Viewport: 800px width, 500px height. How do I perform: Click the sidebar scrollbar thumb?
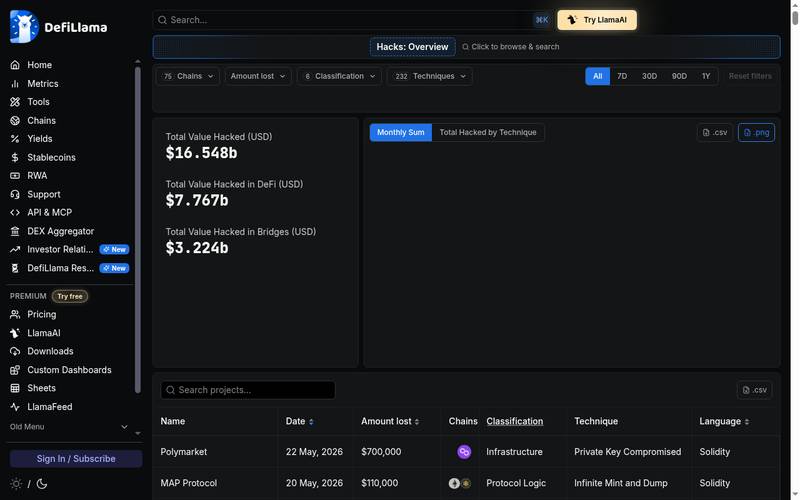(137, 230)
